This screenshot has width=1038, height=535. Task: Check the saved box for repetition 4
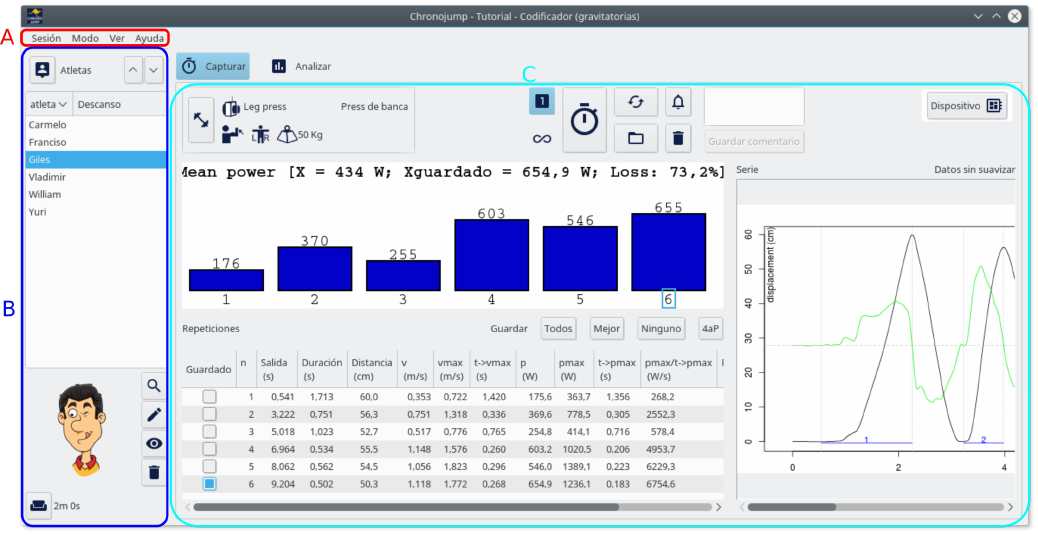(x=209, y=449)
